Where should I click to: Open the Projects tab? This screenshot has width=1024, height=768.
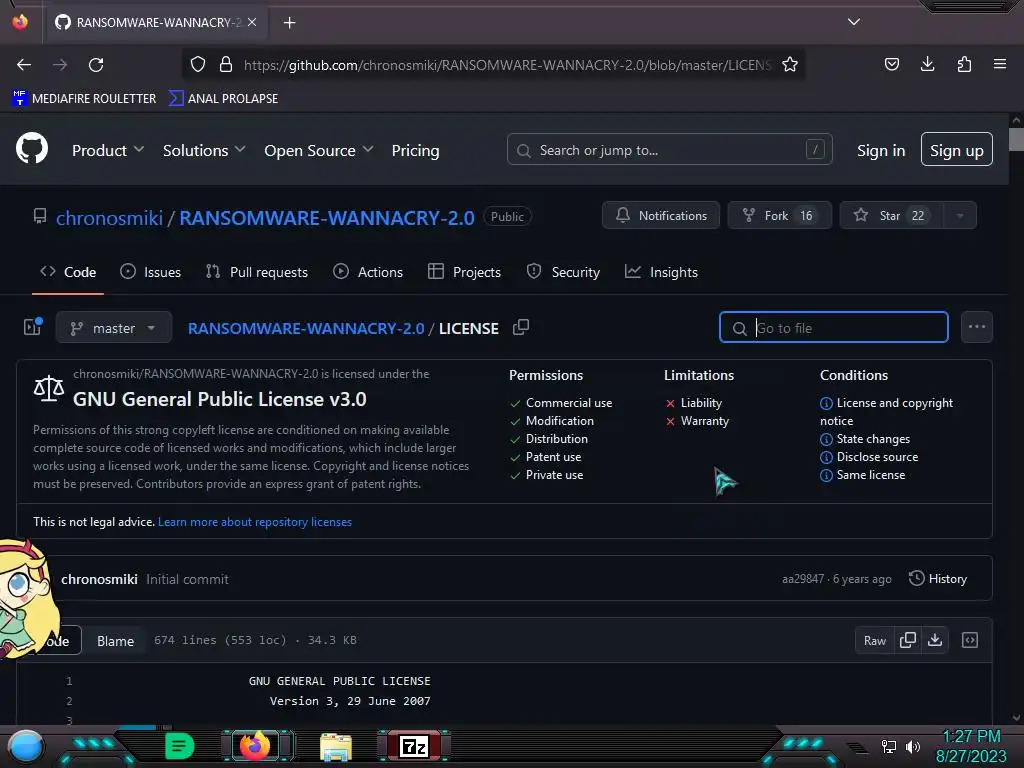click(x=464, y=272)
